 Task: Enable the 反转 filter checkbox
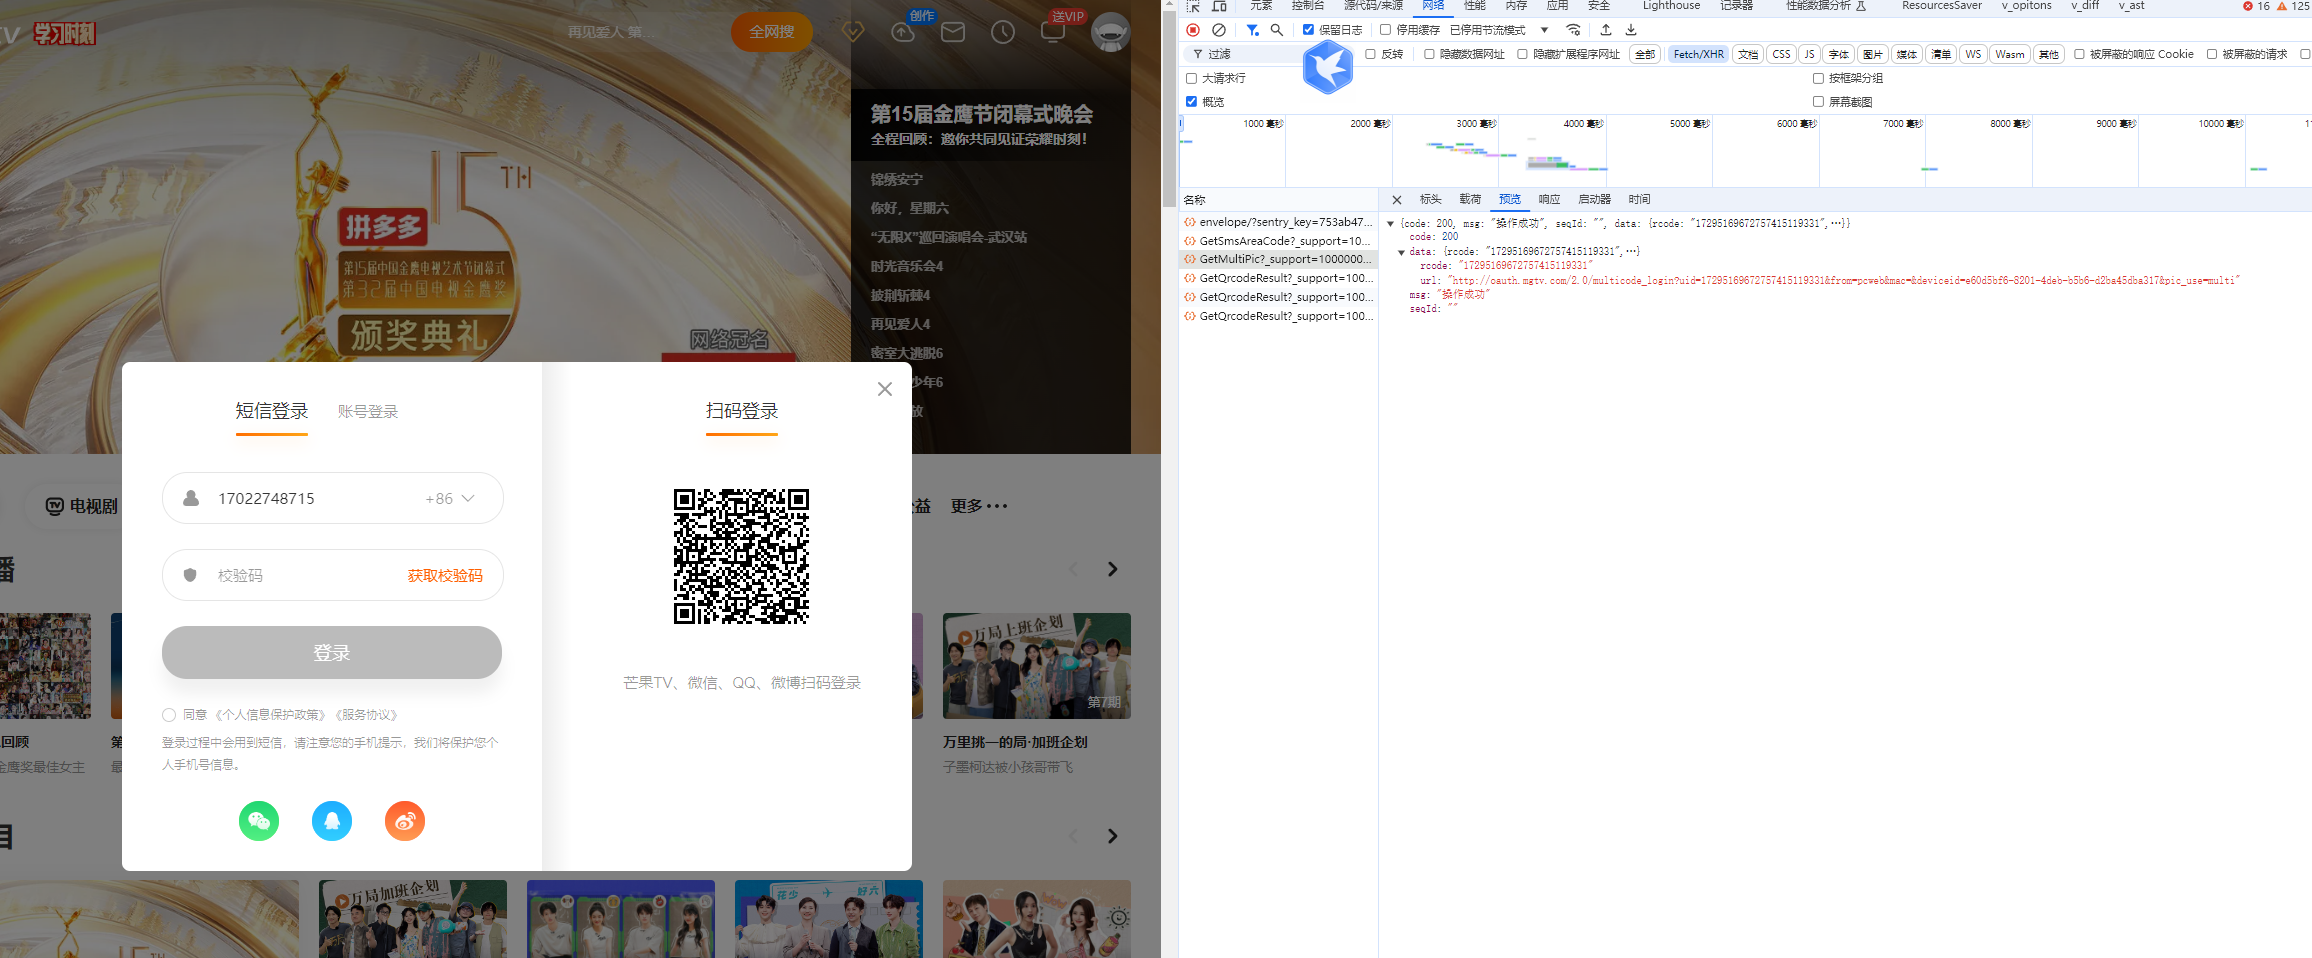[1371, 54]
